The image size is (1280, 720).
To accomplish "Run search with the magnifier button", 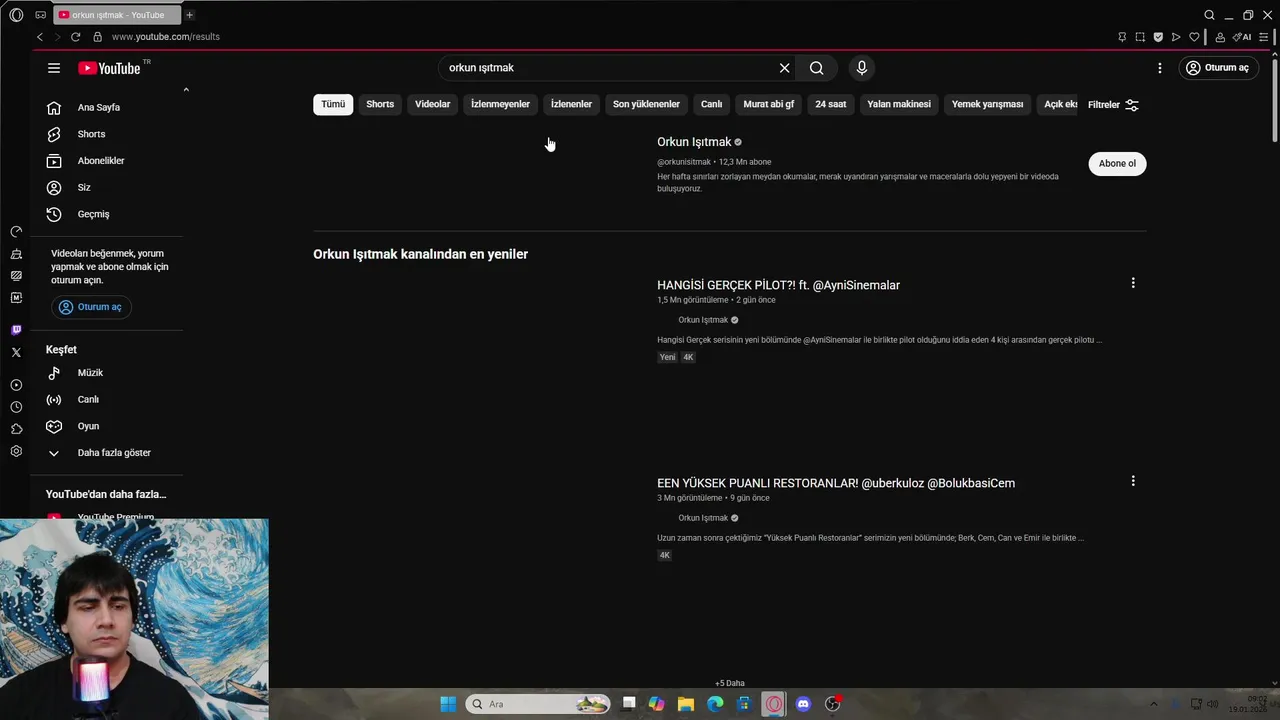I will pyautogui.click(x=817, y=68).
